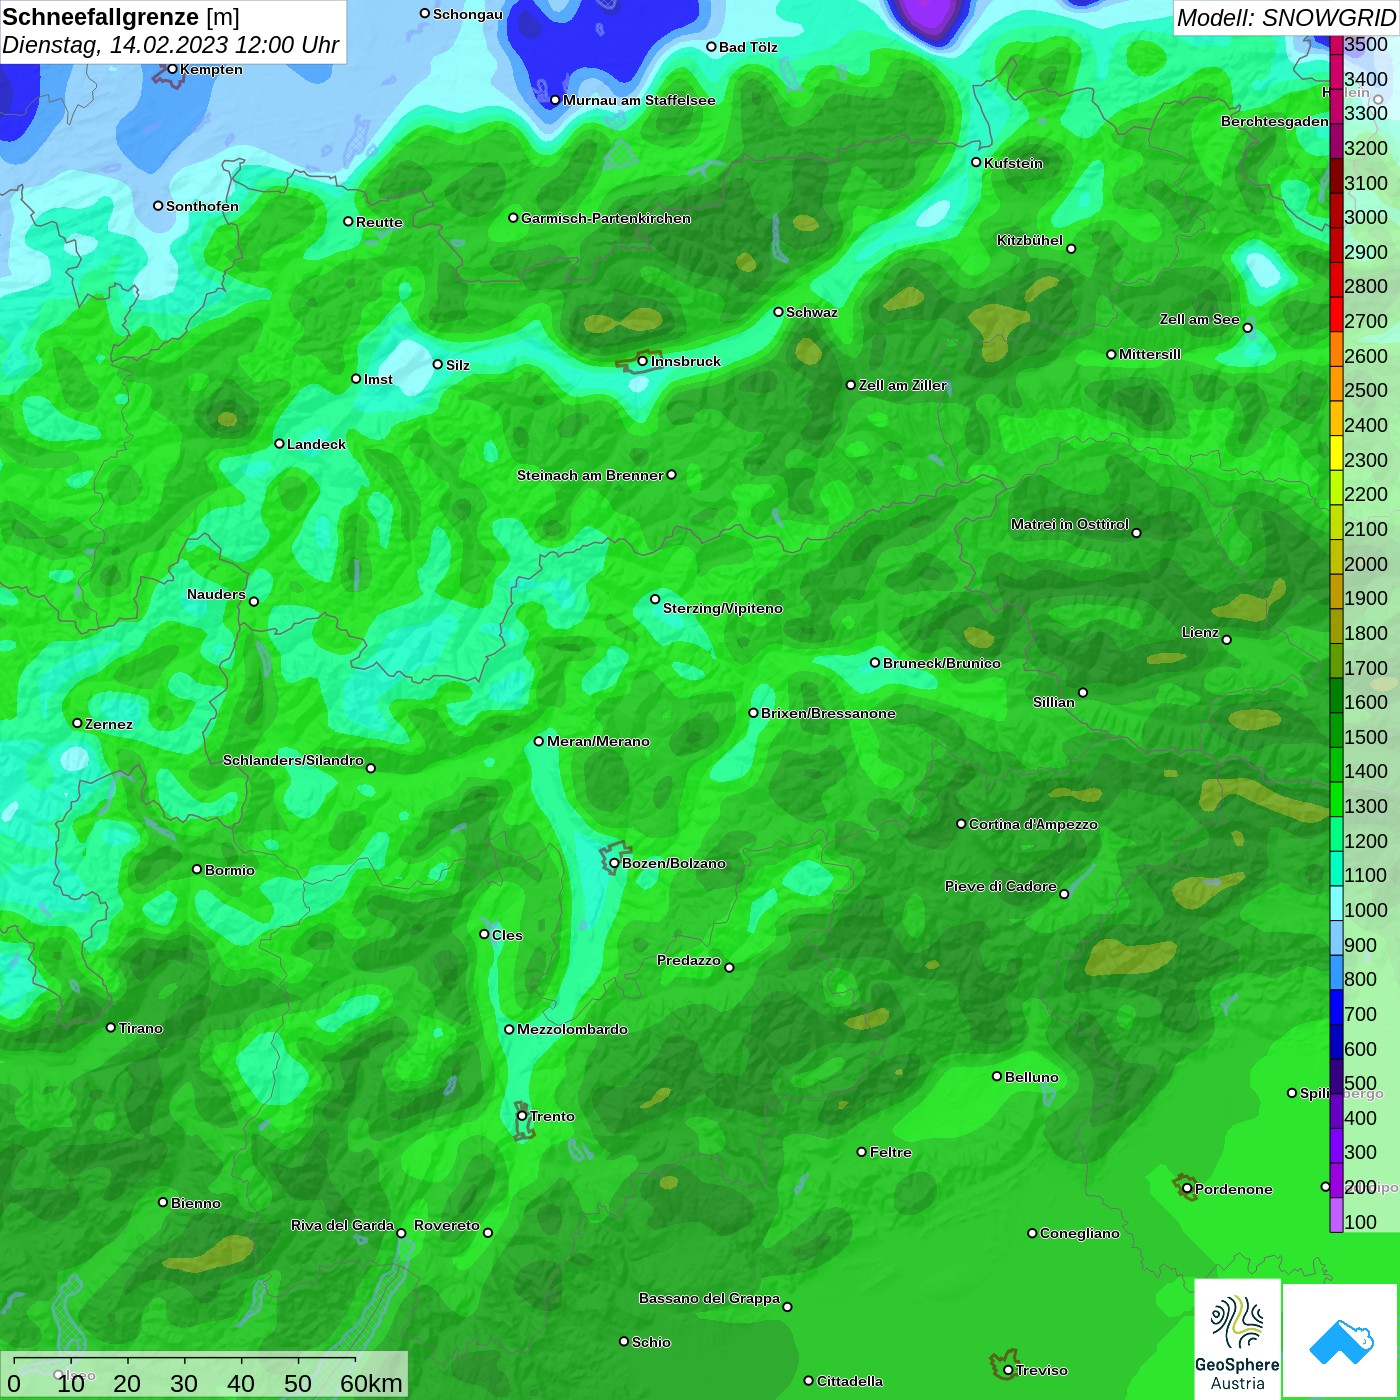Click the 'Conegliano' label
The image size is (1400, 1400).
[1080, 1233]
